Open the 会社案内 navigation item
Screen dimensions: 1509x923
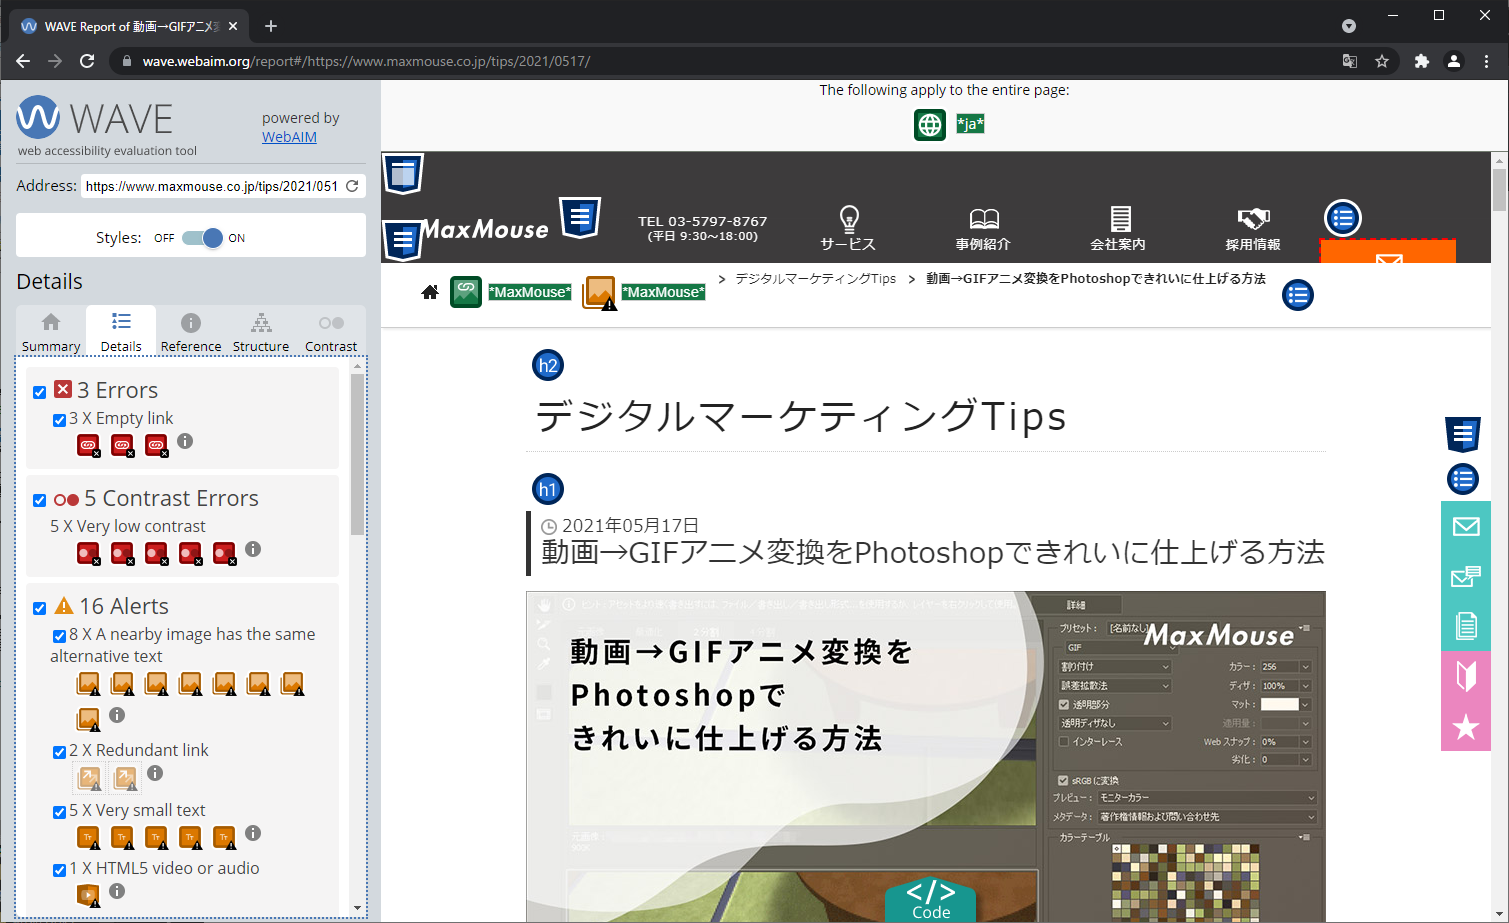(x=1118, y=228)
